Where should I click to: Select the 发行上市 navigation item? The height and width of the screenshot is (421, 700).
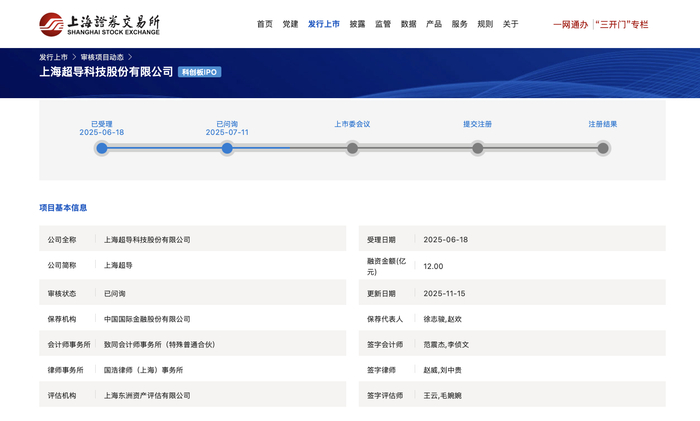tap(324, 24)
